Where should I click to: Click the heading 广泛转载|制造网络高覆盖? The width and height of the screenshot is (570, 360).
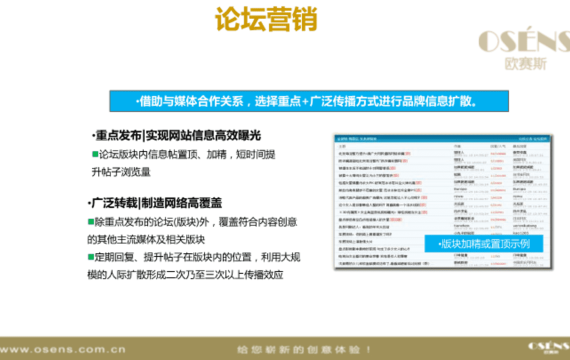tap(154, 203)
